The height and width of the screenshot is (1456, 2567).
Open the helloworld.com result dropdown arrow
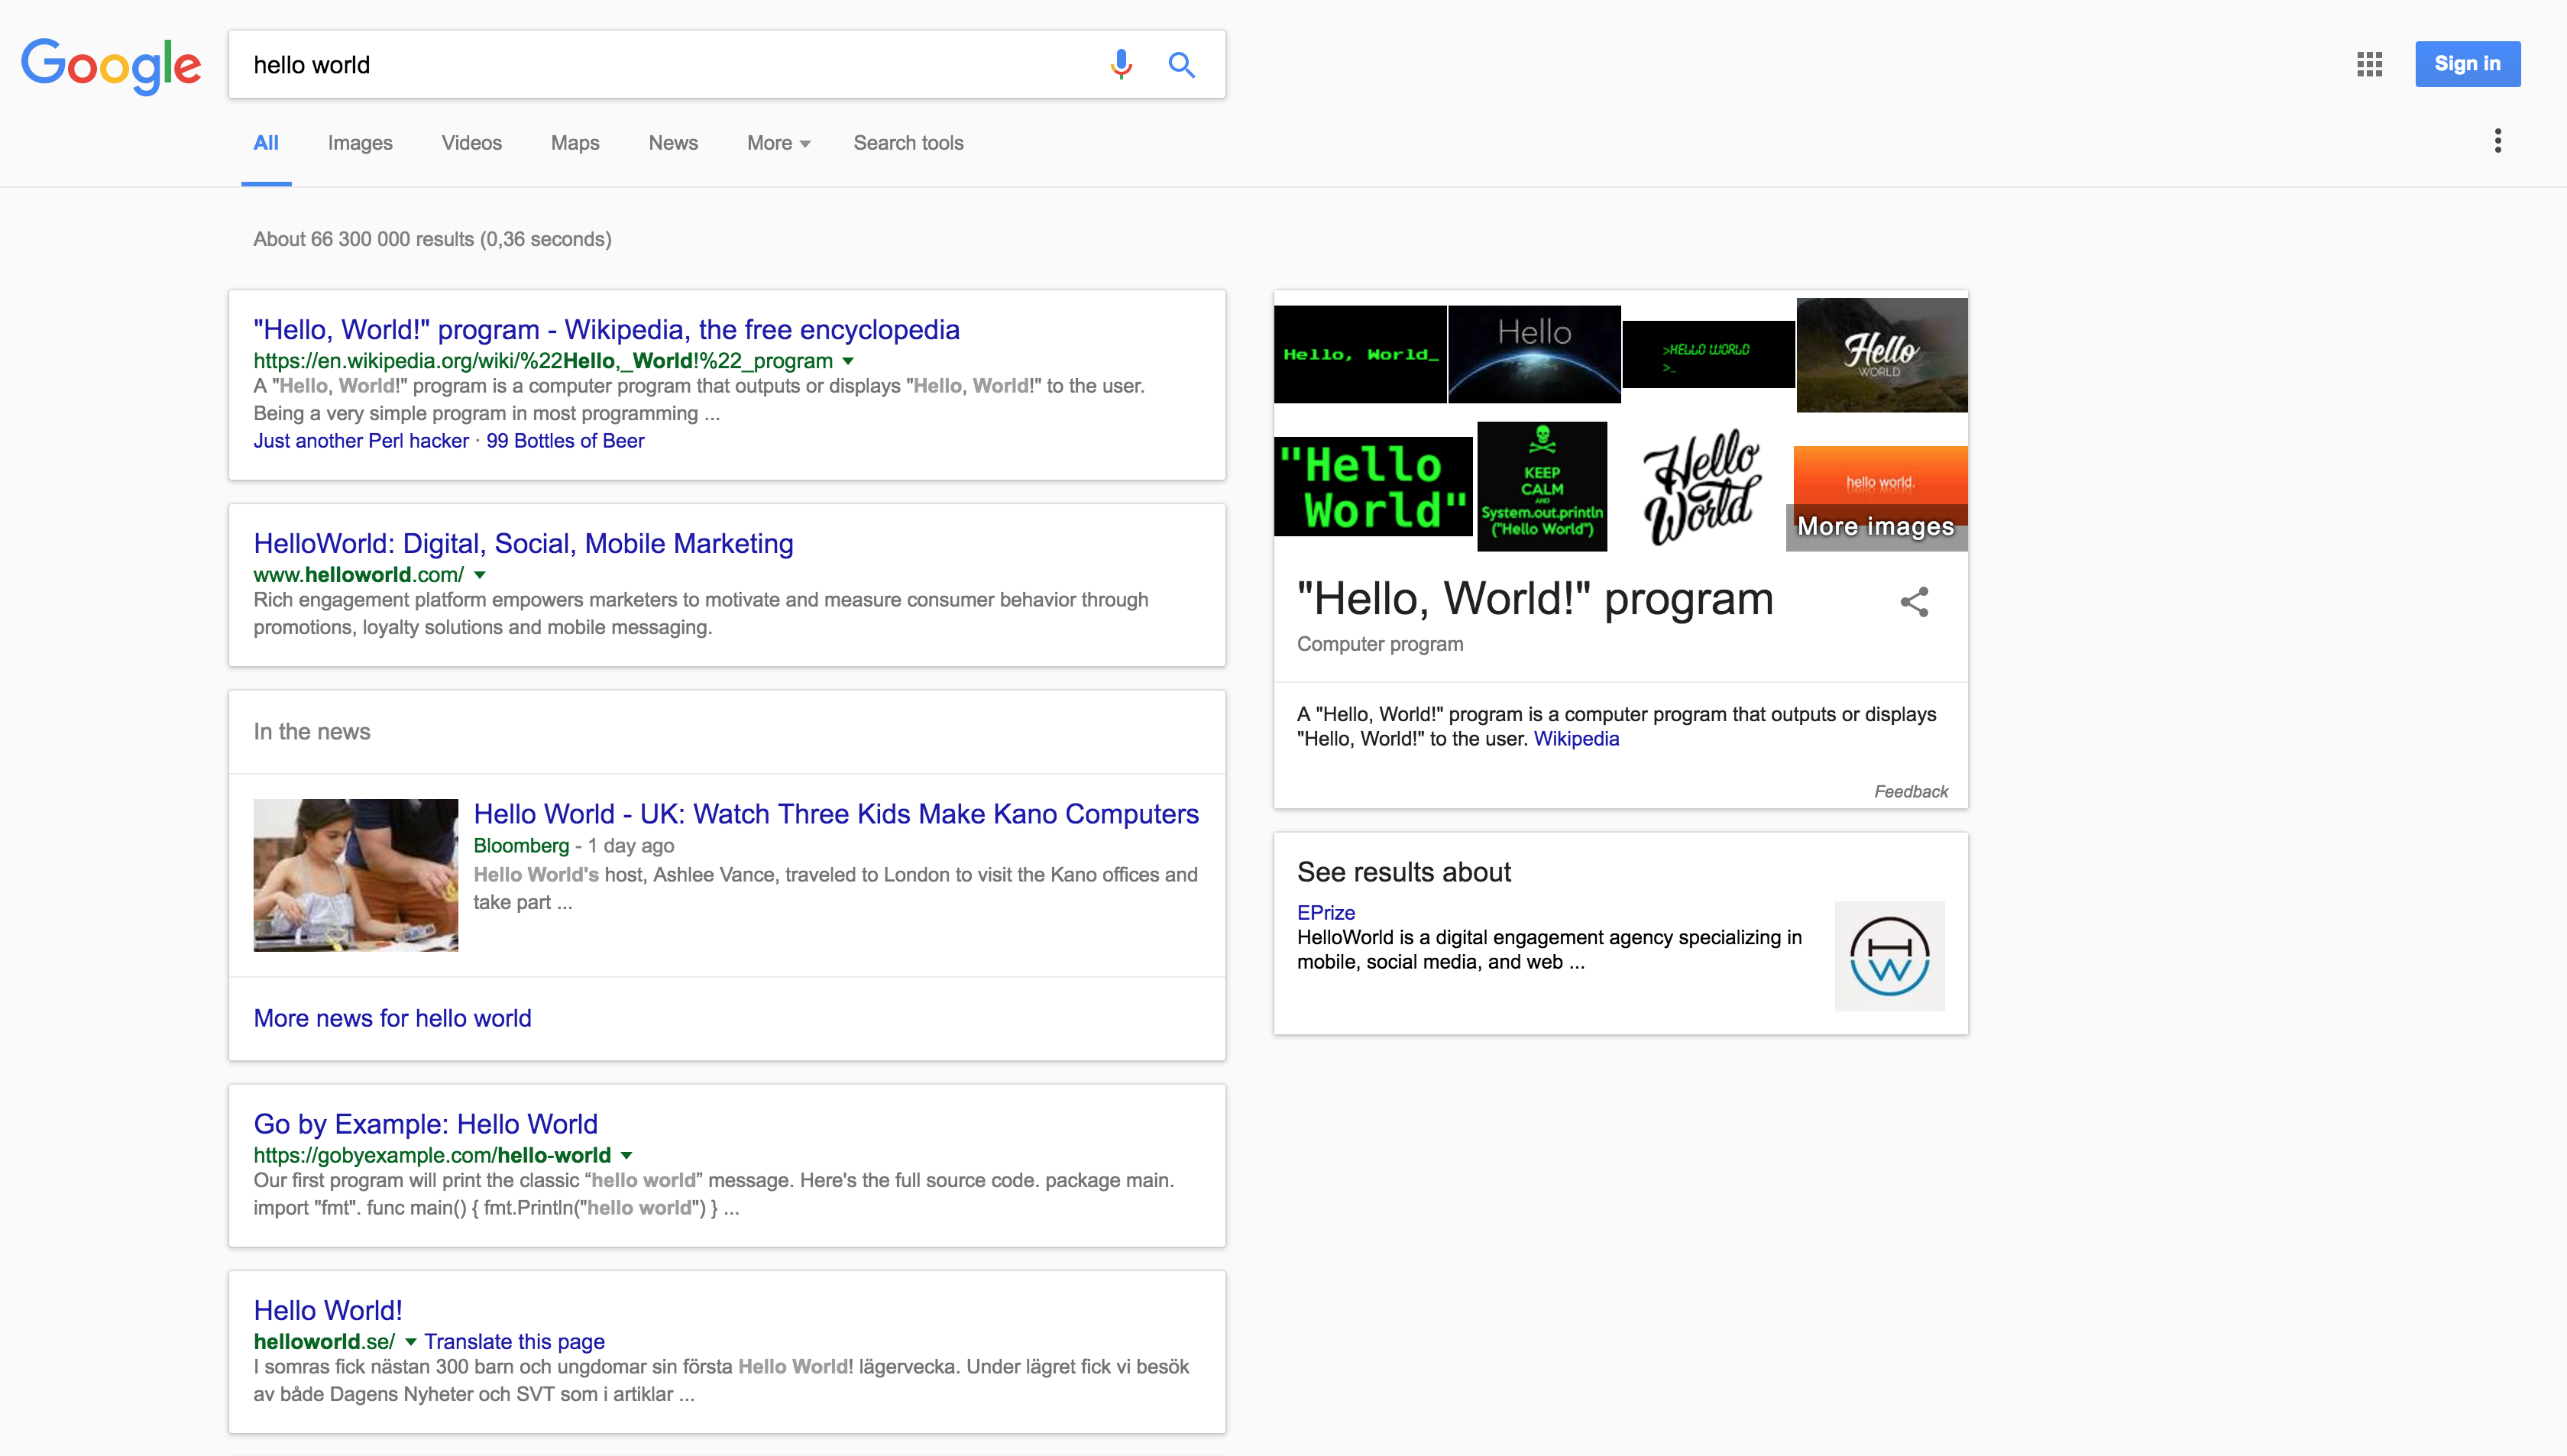tap(480, 575)
